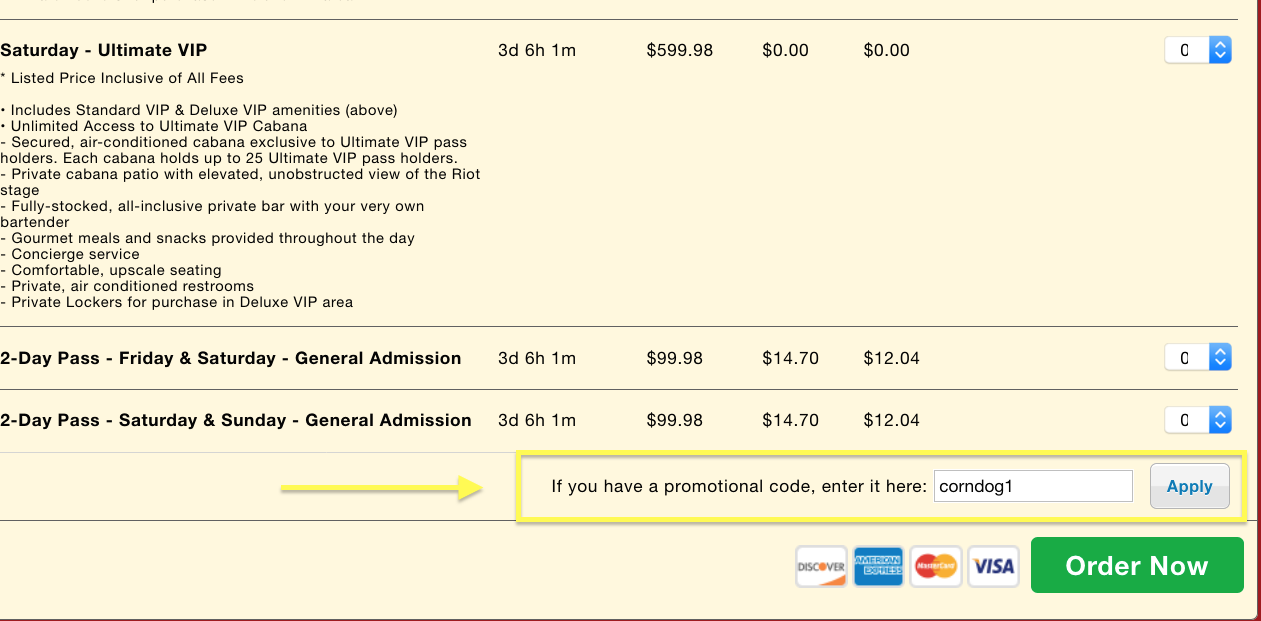Select the Saturday - Ultimate VIP ticket title
Screen dimensions: 1261x621
click(104, 50)
